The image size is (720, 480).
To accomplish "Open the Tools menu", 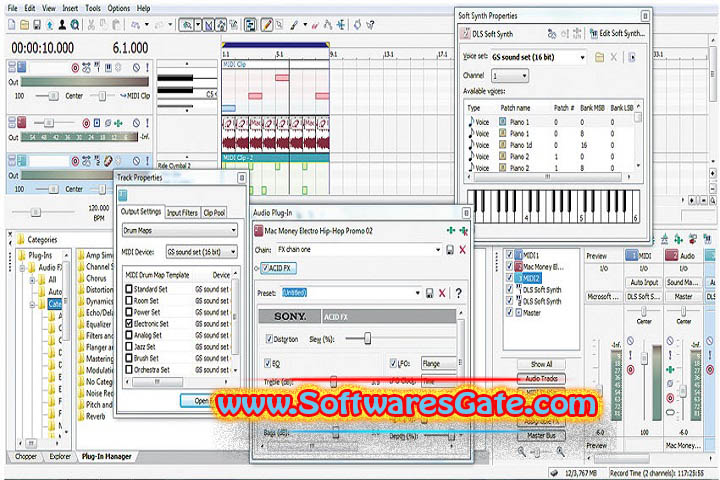I will [93, 8].
